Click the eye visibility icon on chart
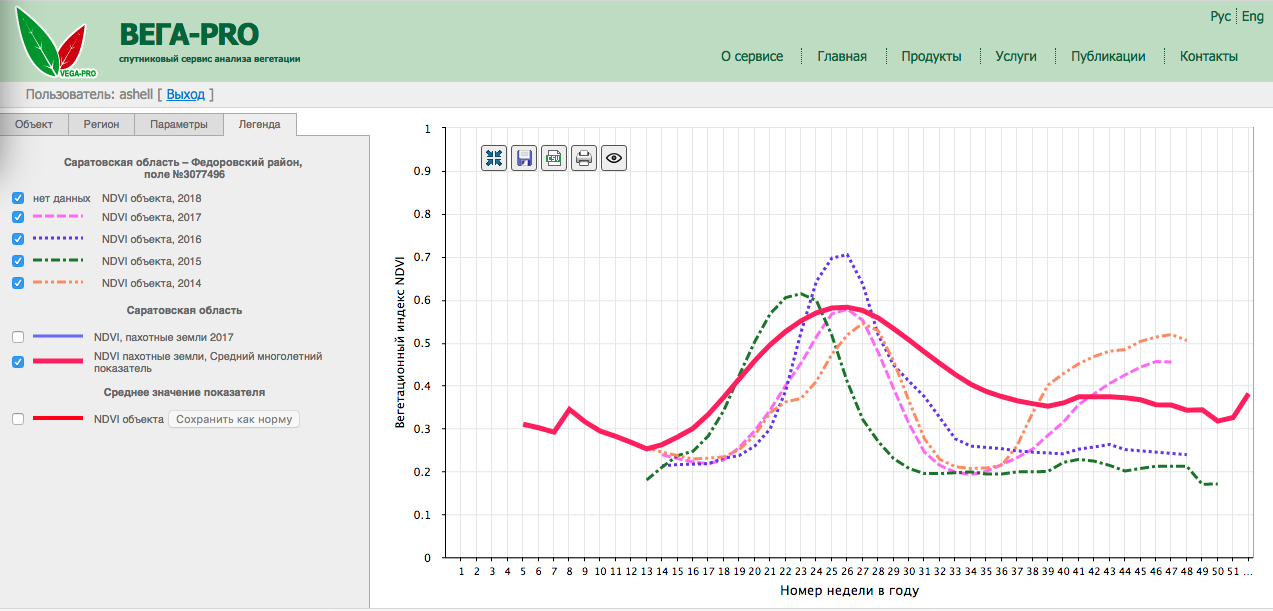 pyautogui.click(x=614, y=157)
